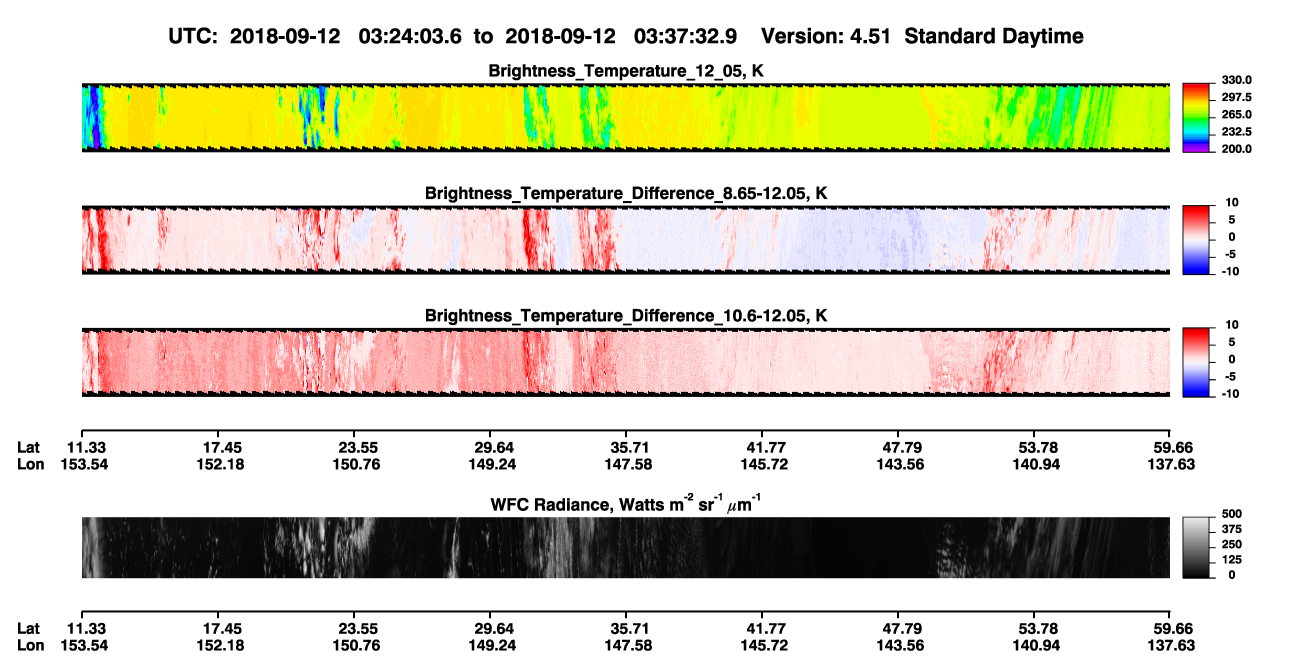Click the Brightness_Temperature_12_05 panel title
The image size is (1300, 667).
point(626,71)
